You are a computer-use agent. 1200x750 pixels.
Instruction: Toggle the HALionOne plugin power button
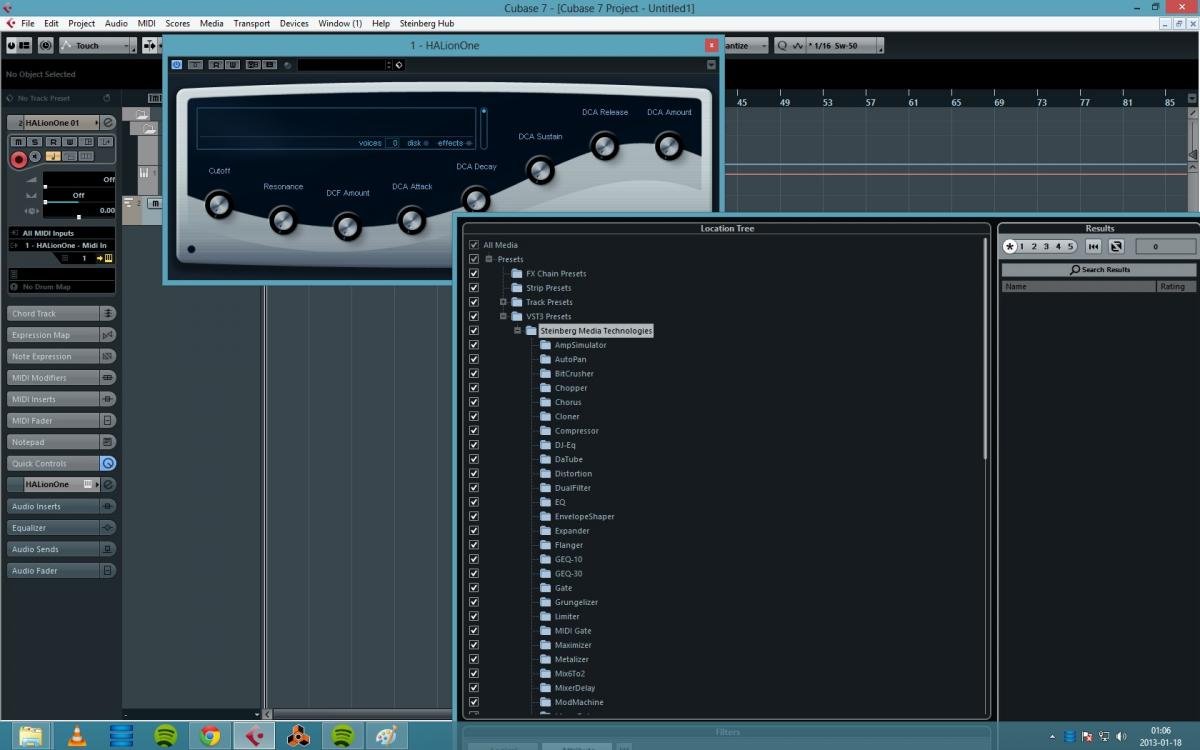(177, 65)
